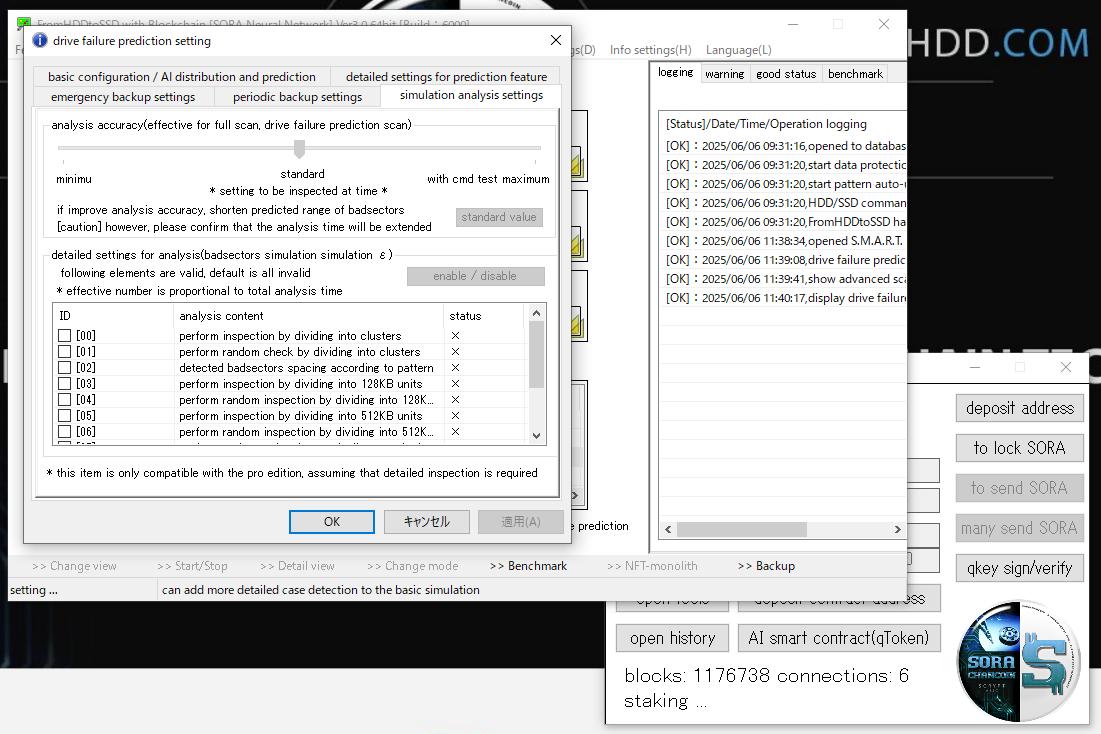Click >> Change mode toolbar item
1101x734 pixels.
(412, 566)
